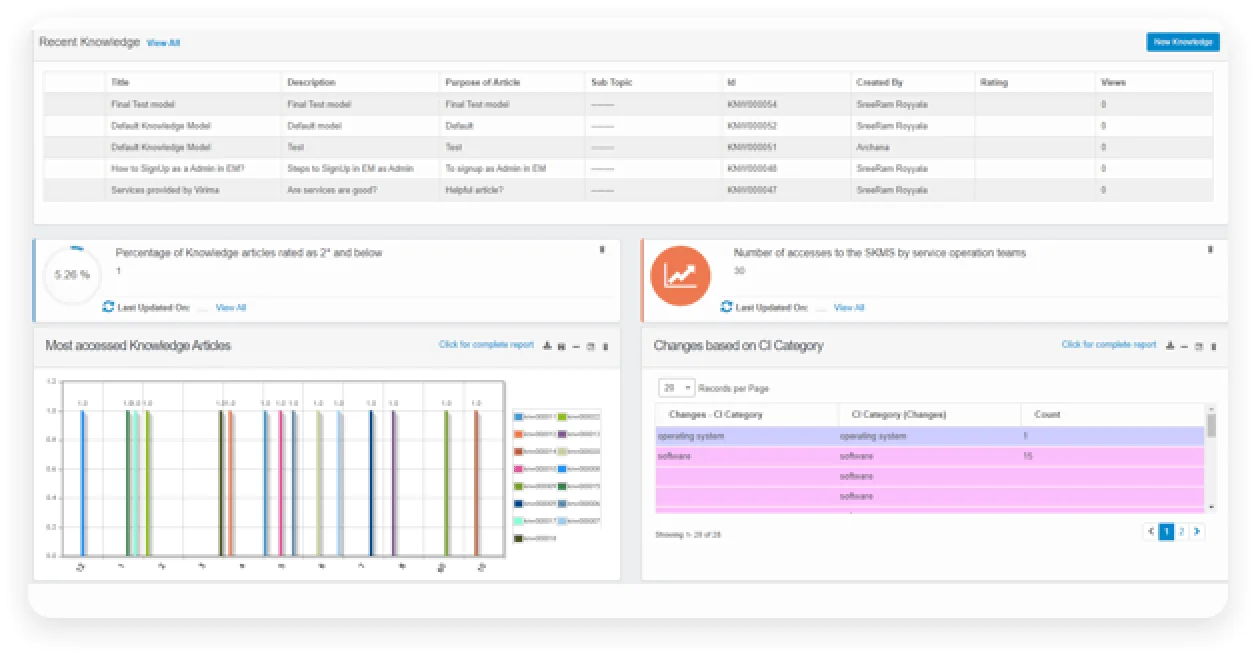Download the Changes based on CI Category report
The height and width of the screenshot is (656, 1256).
coord(1169,346)
